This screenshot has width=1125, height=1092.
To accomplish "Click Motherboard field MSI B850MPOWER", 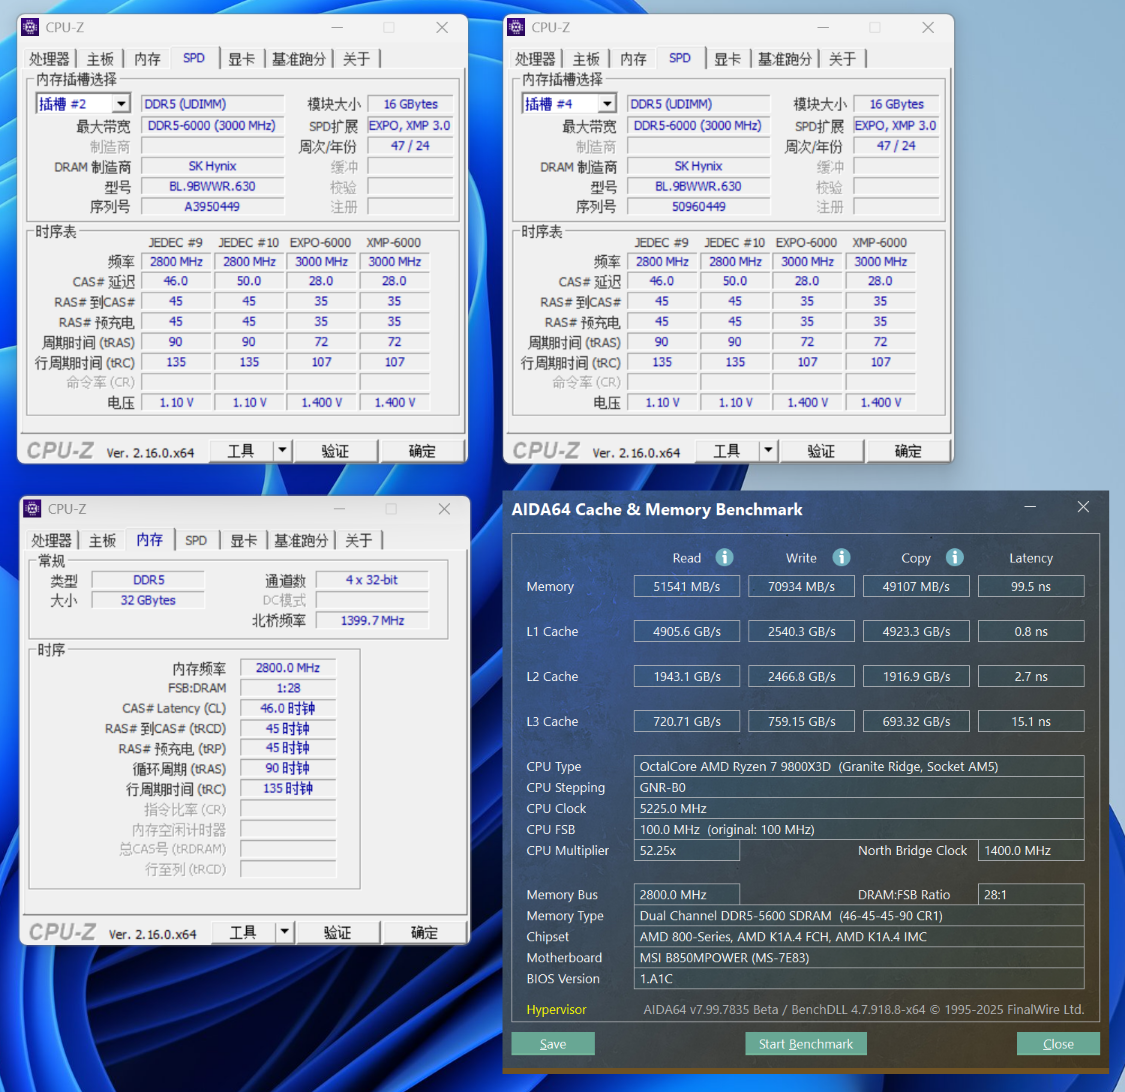I will 859,957.
